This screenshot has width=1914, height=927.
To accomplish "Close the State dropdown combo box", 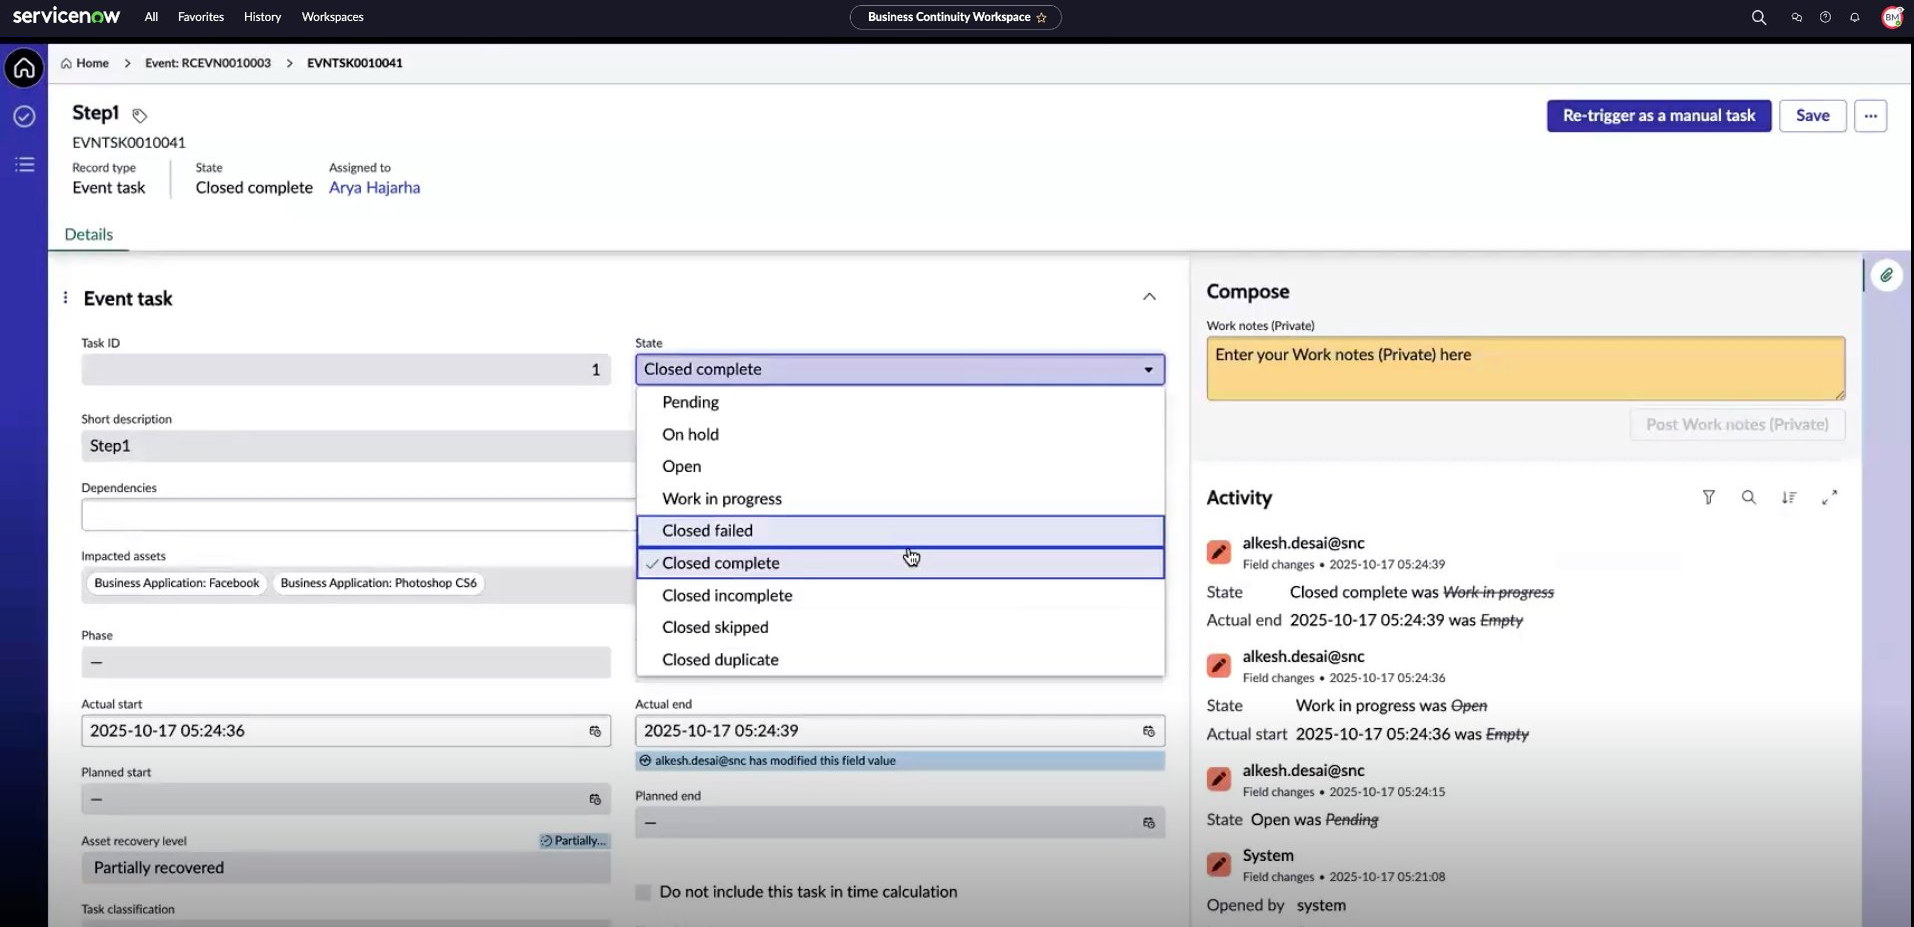I will tap(900, 369).
